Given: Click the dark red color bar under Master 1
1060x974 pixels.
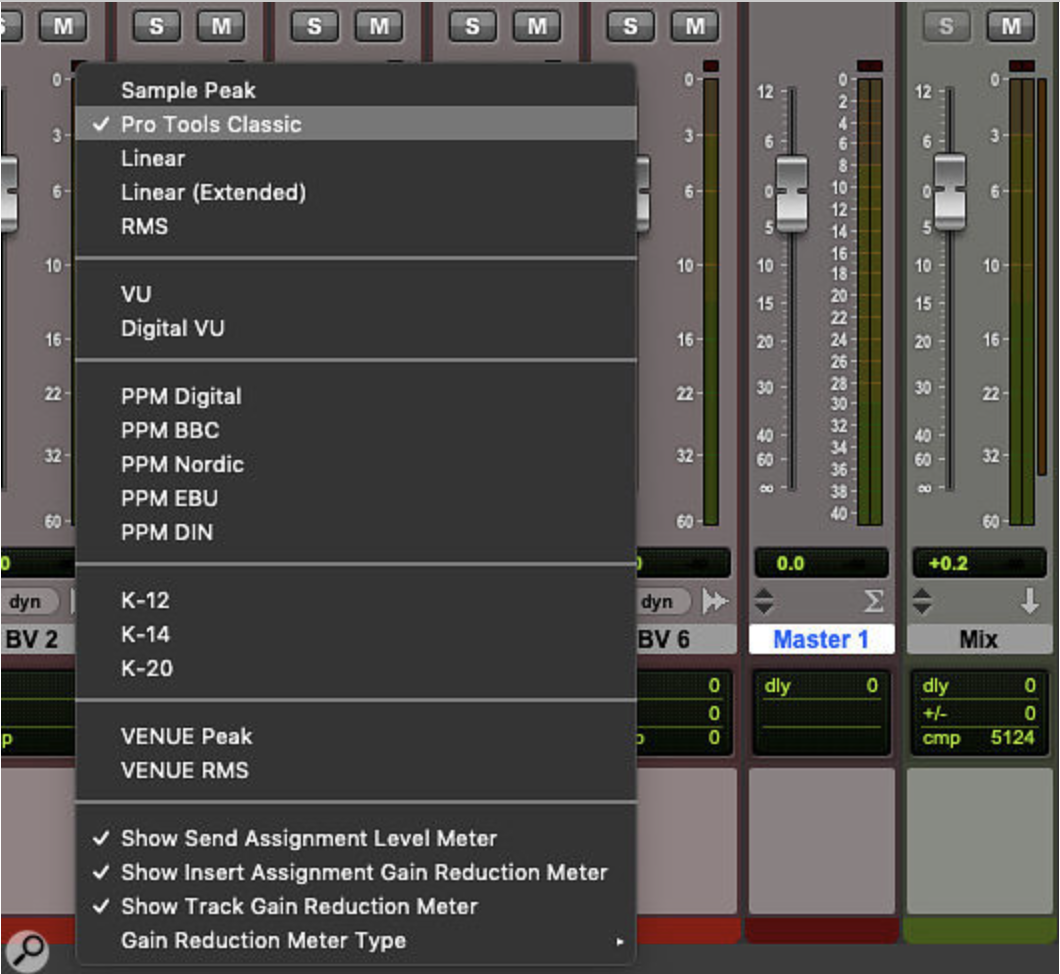Looking at the screenshot, I should 821,929.
